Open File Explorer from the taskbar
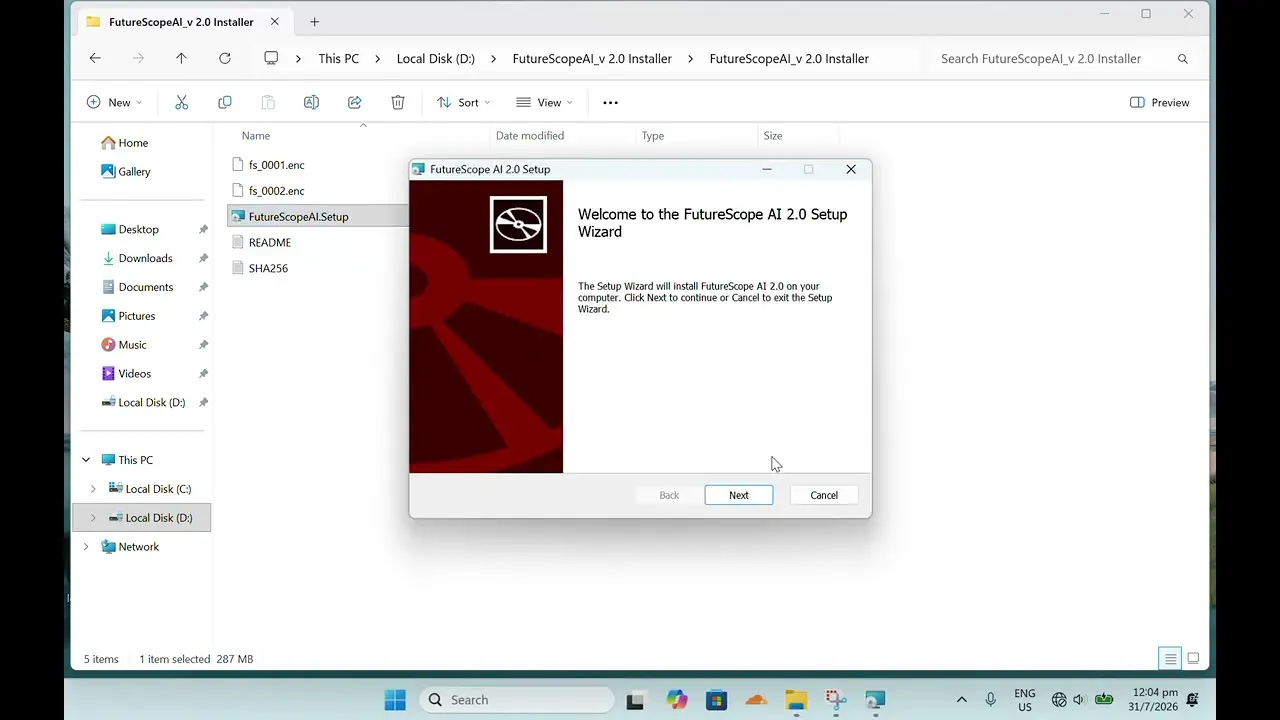This screenshot has height=720, width=1280. click(796, 700)
